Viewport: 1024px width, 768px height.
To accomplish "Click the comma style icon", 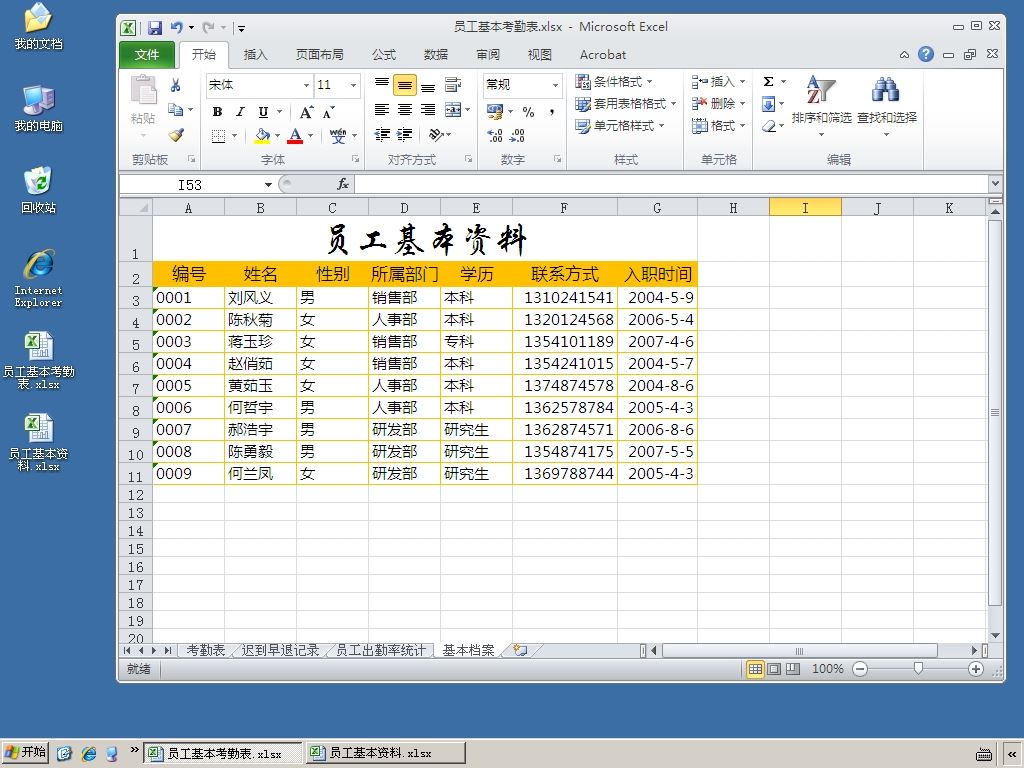I will pyautogui.click(x=552, y=112).
